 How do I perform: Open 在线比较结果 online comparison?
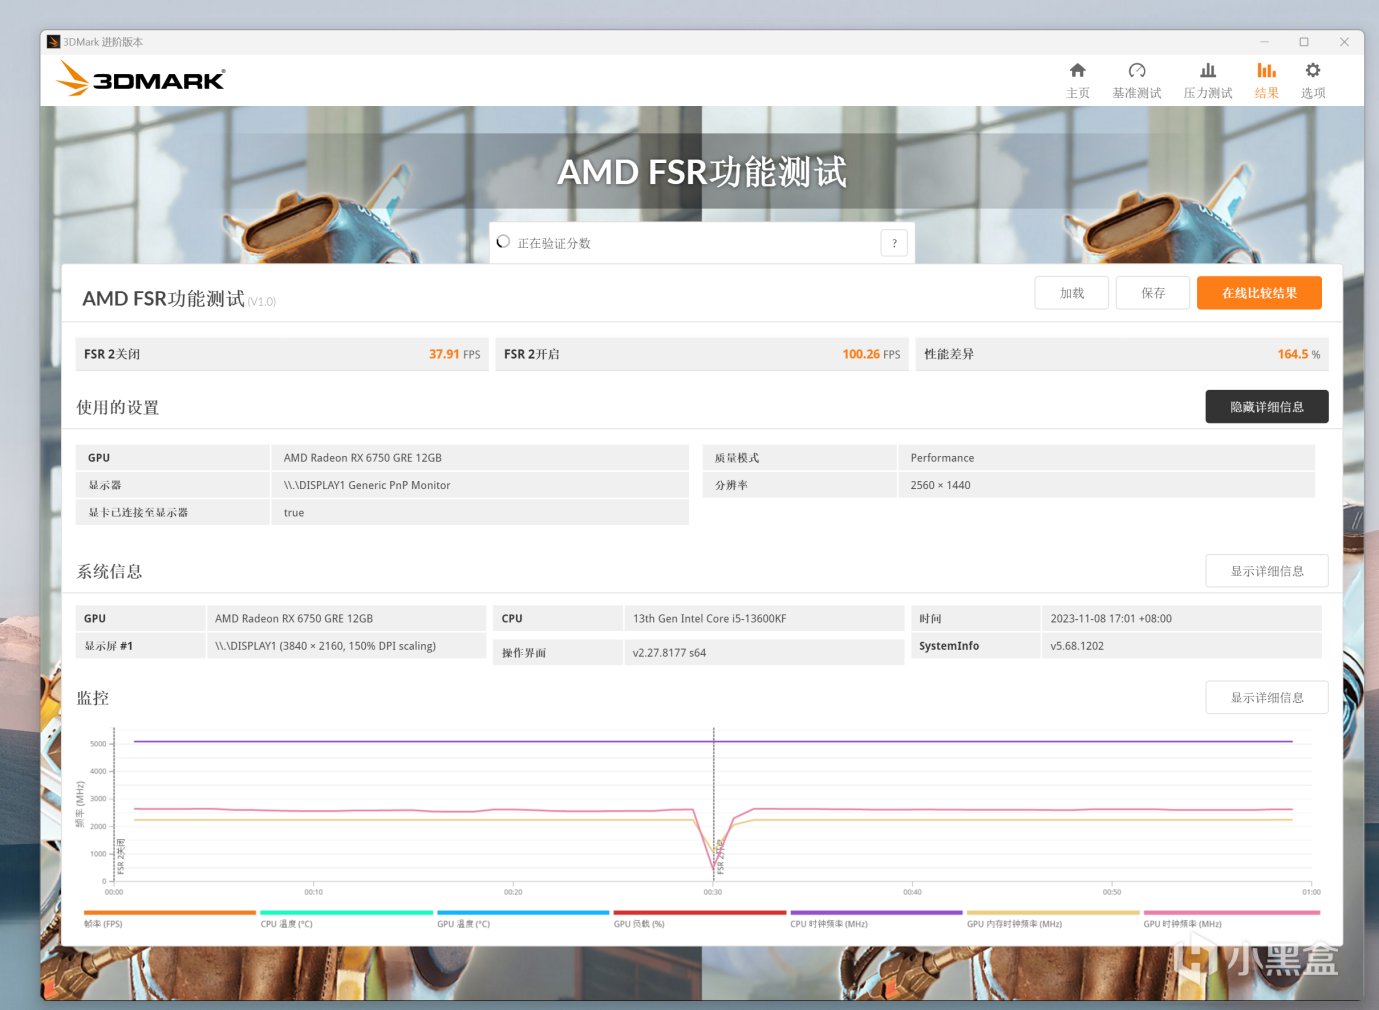[x=1259, y=293]
